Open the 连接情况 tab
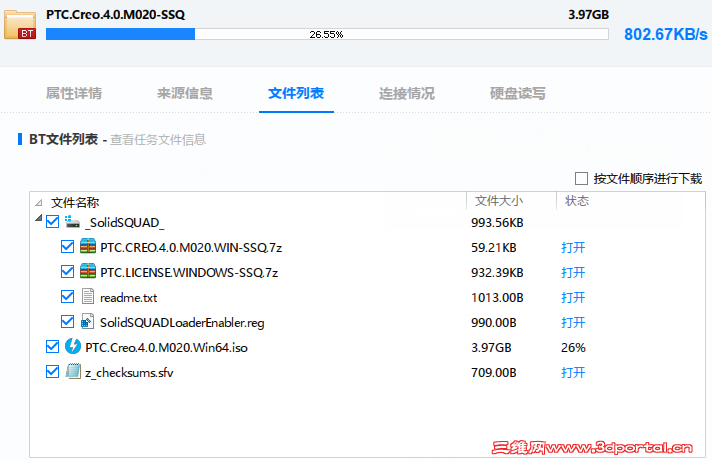Screen dimensions: 712x461 (407, 93)
